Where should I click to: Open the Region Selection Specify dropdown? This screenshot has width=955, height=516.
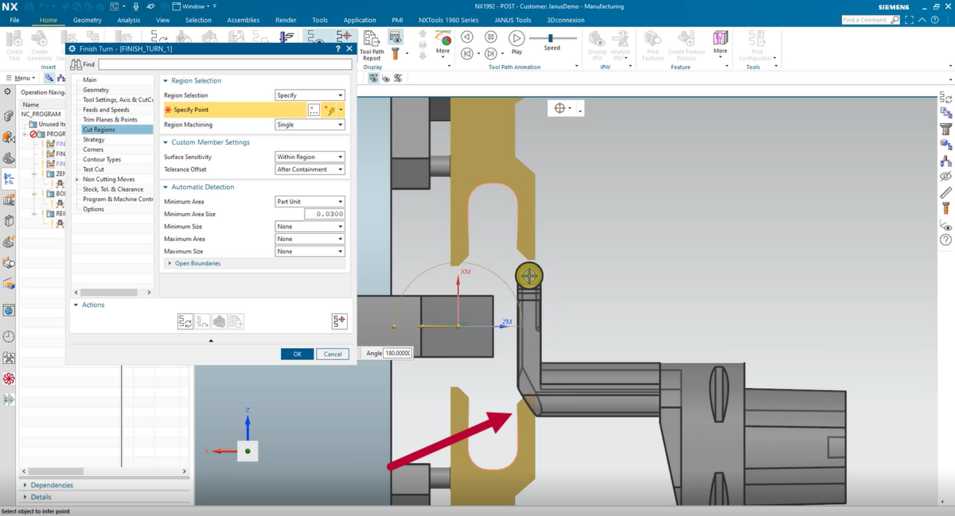pyautogui.click(x=310, y=95)
